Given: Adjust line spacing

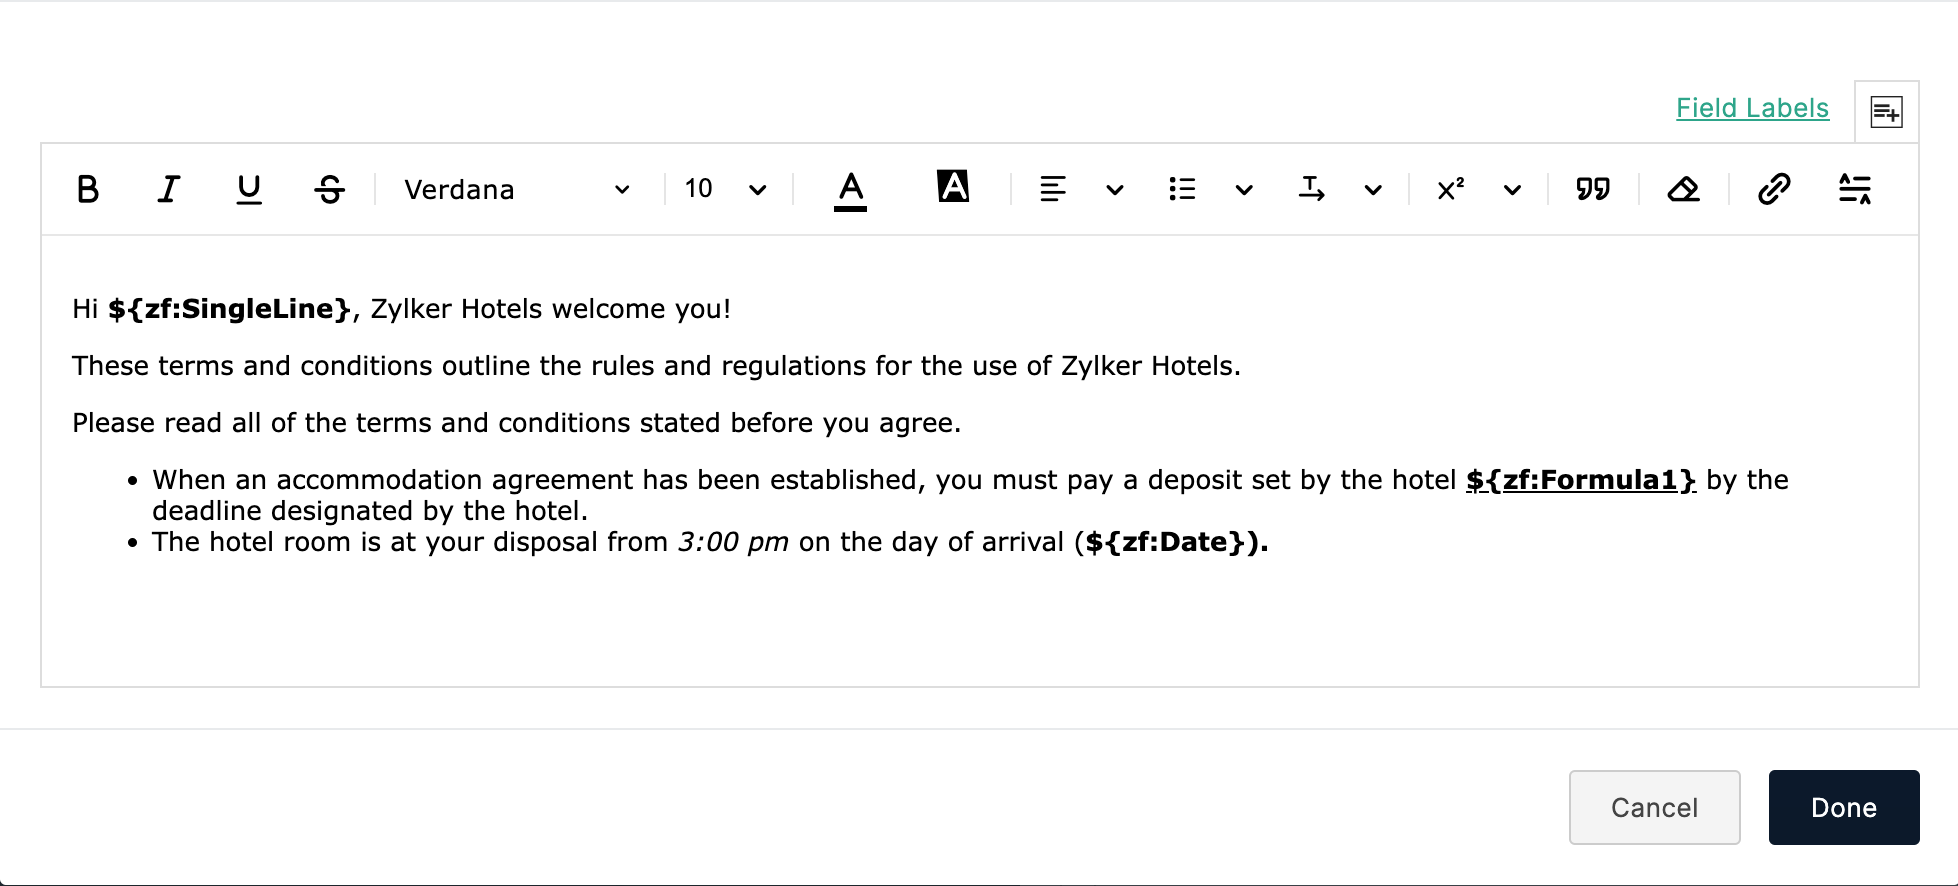Looking at the screenshot, I should click(1856, 189).
